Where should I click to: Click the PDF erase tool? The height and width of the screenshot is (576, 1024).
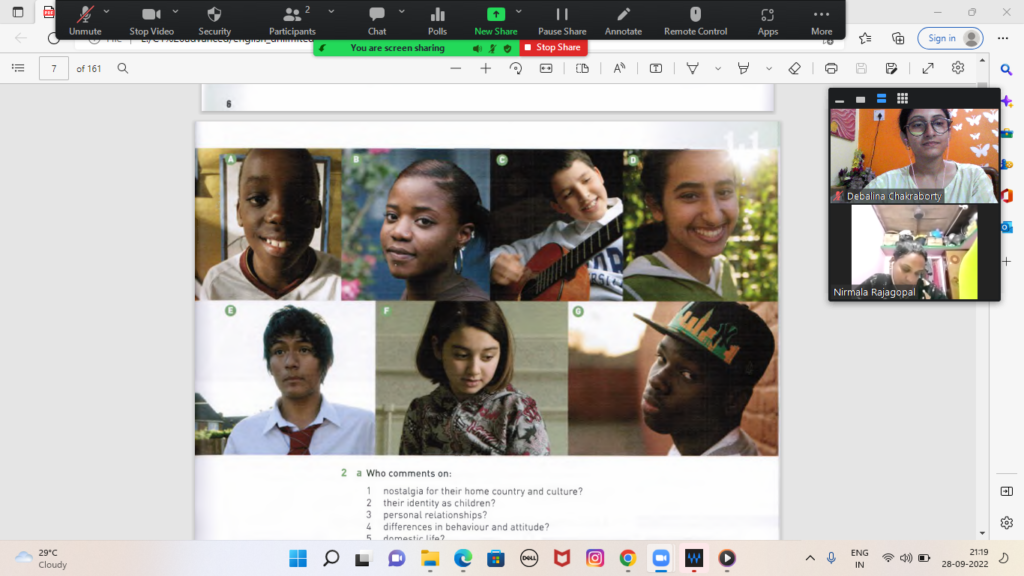(x=795, y=68)
